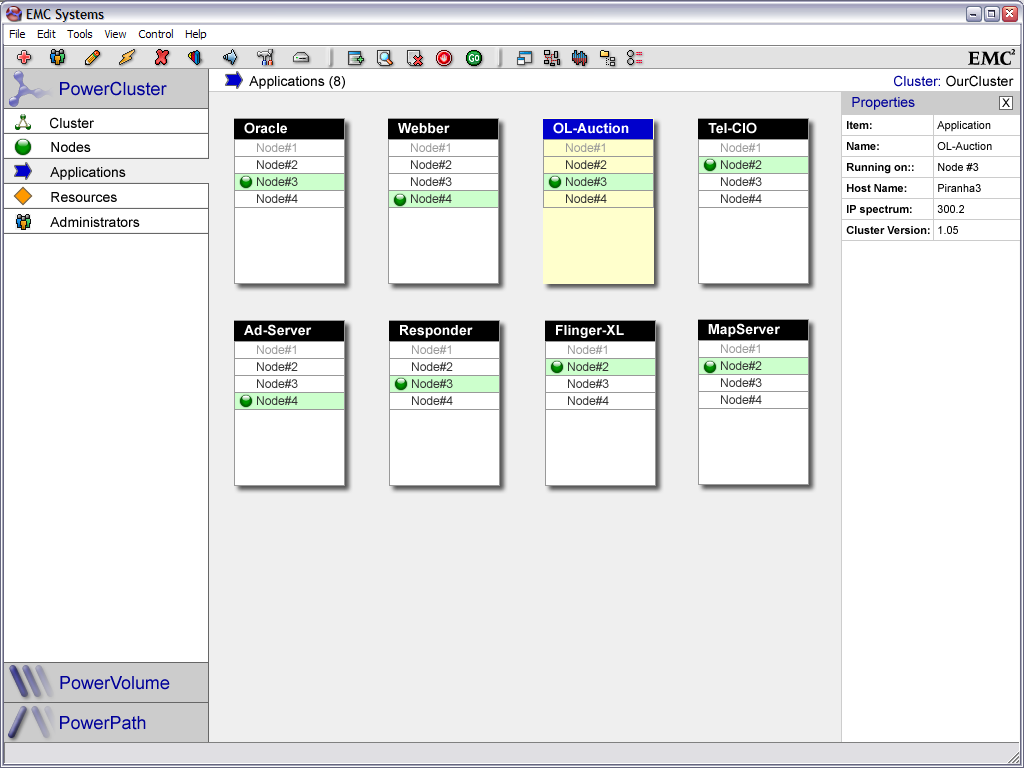Open the Tools menu
Image resolution: width=1024 pixels, height=768 pixels.
[80, 34]
